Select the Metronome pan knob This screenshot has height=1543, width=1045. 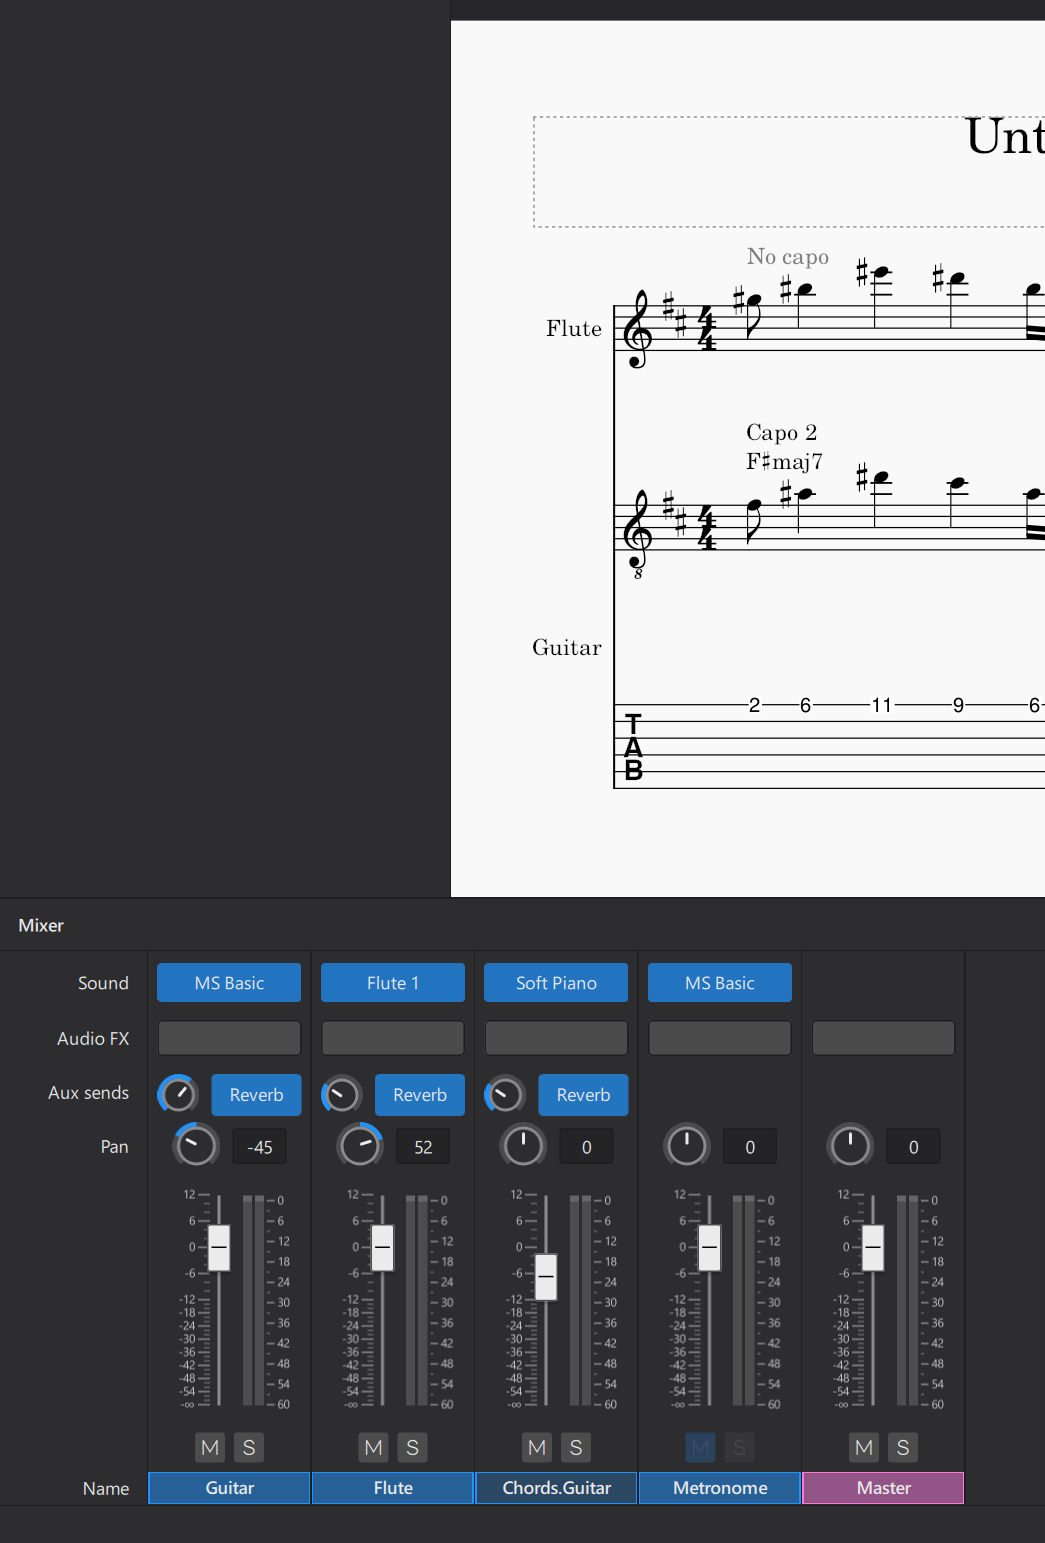coord(686,1146)
